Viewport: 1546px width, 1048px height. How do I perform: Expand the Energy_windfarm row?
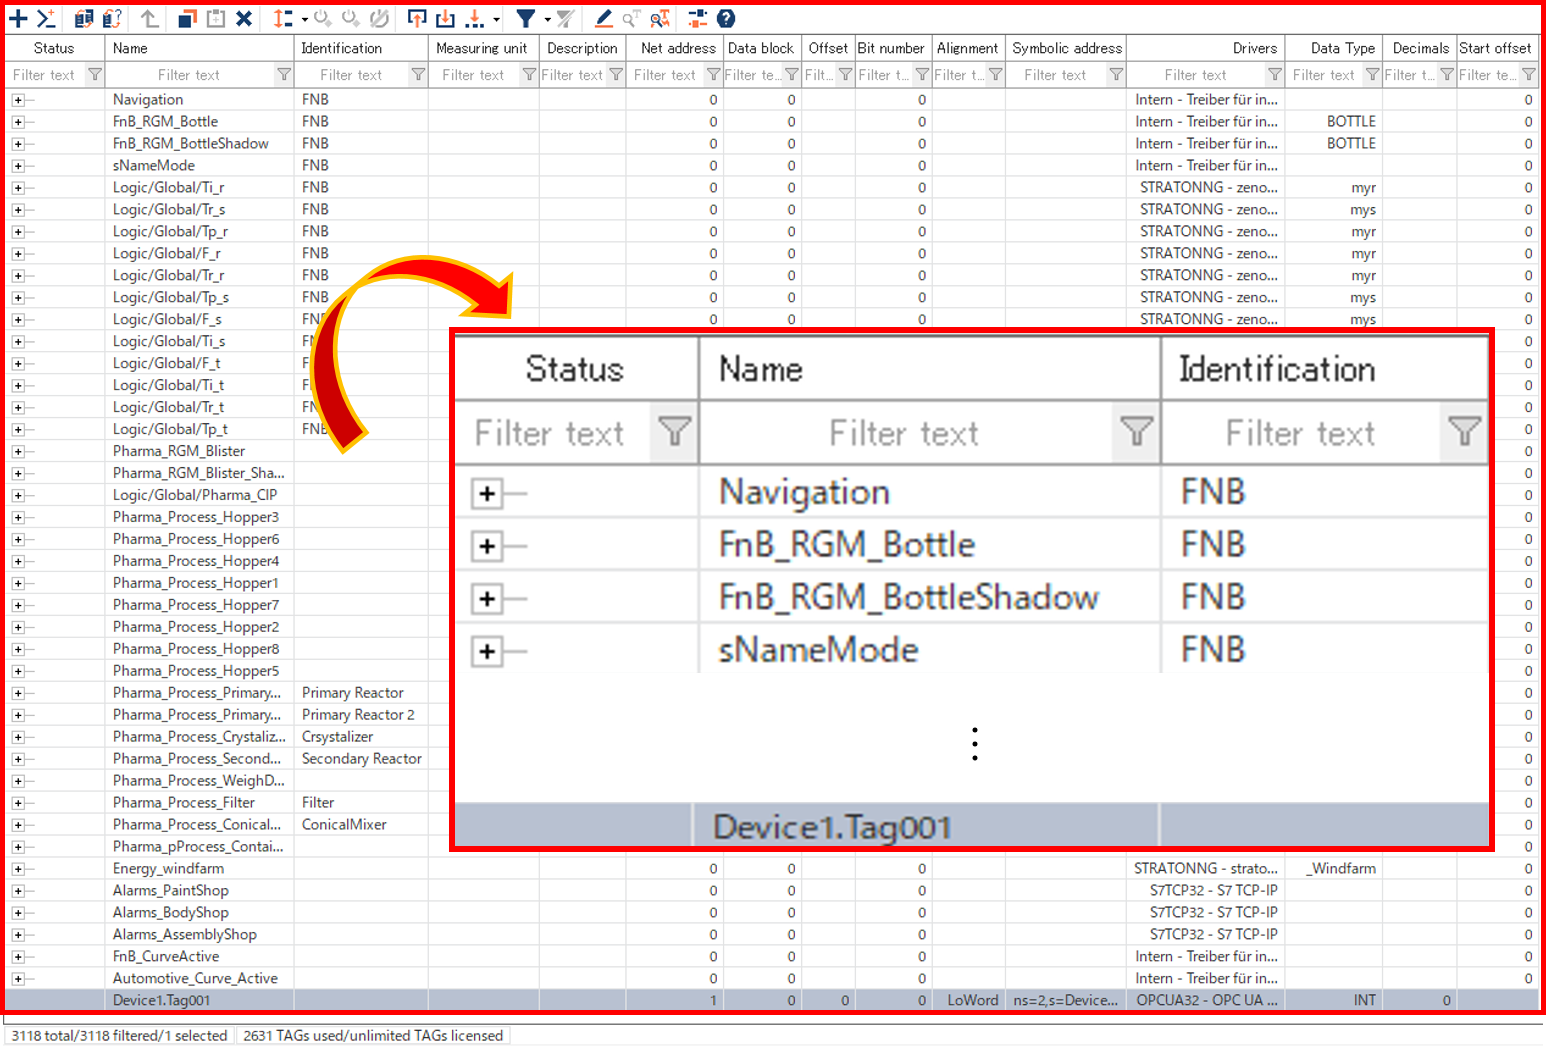tap(18, 869)
